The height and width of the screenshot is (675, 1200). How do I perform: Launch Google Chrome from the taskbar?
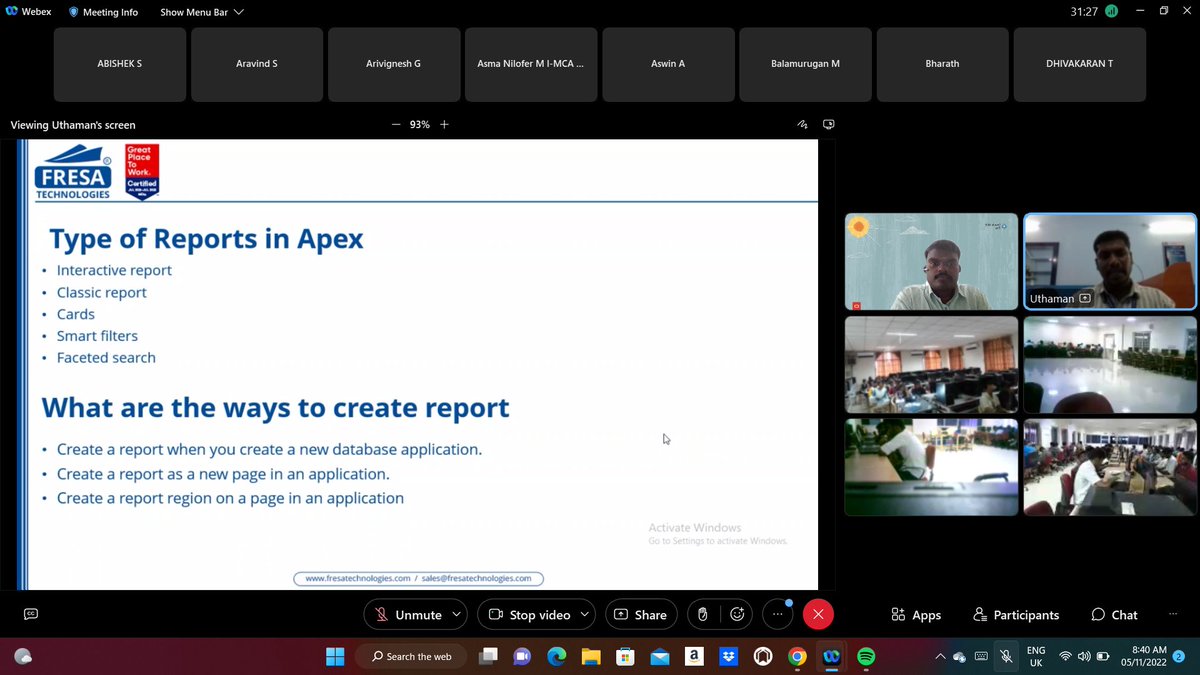click(797, 656)
